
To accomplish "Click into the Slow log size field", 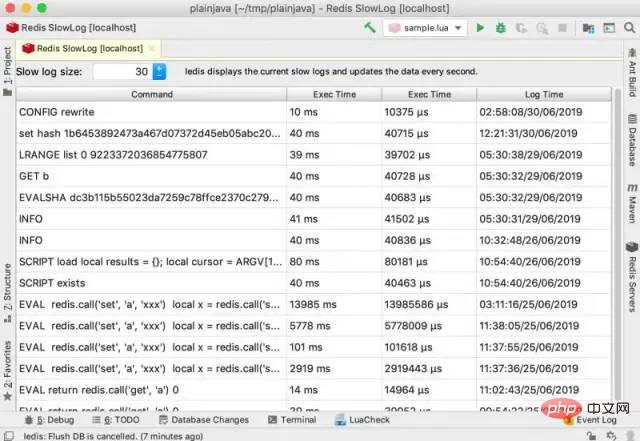I will (122, 72).
